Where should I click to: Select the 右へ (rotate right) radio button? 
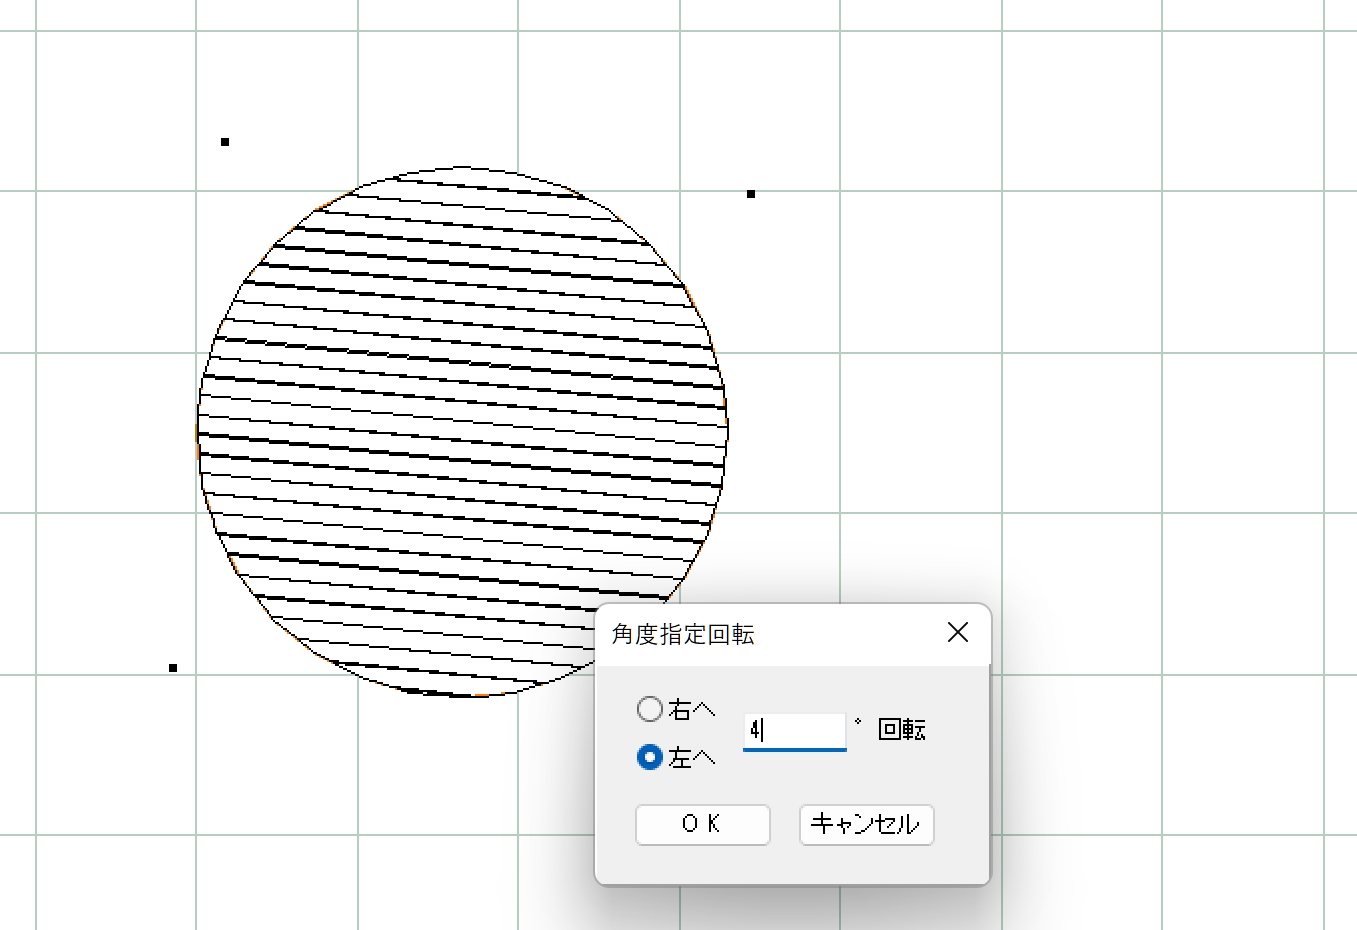(x=650, y=709)
